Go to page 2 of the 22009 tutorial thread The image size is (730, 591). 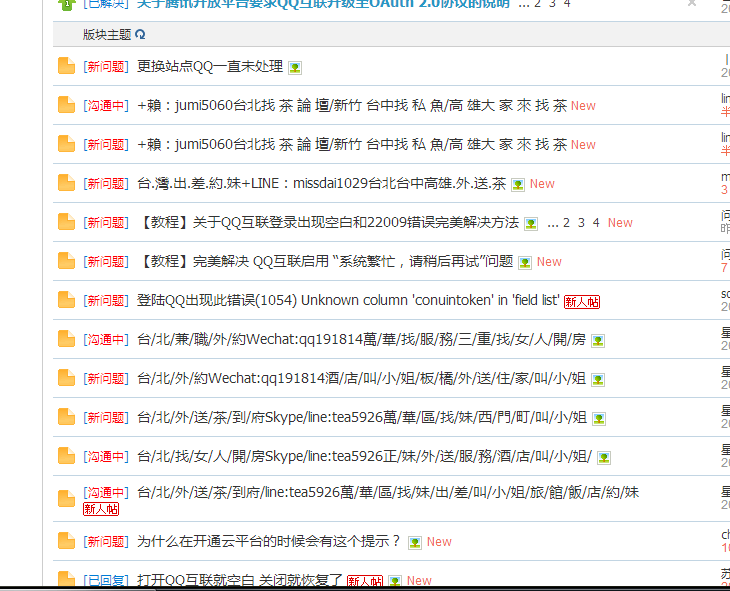pyautogui.click(x=566, y=223)
